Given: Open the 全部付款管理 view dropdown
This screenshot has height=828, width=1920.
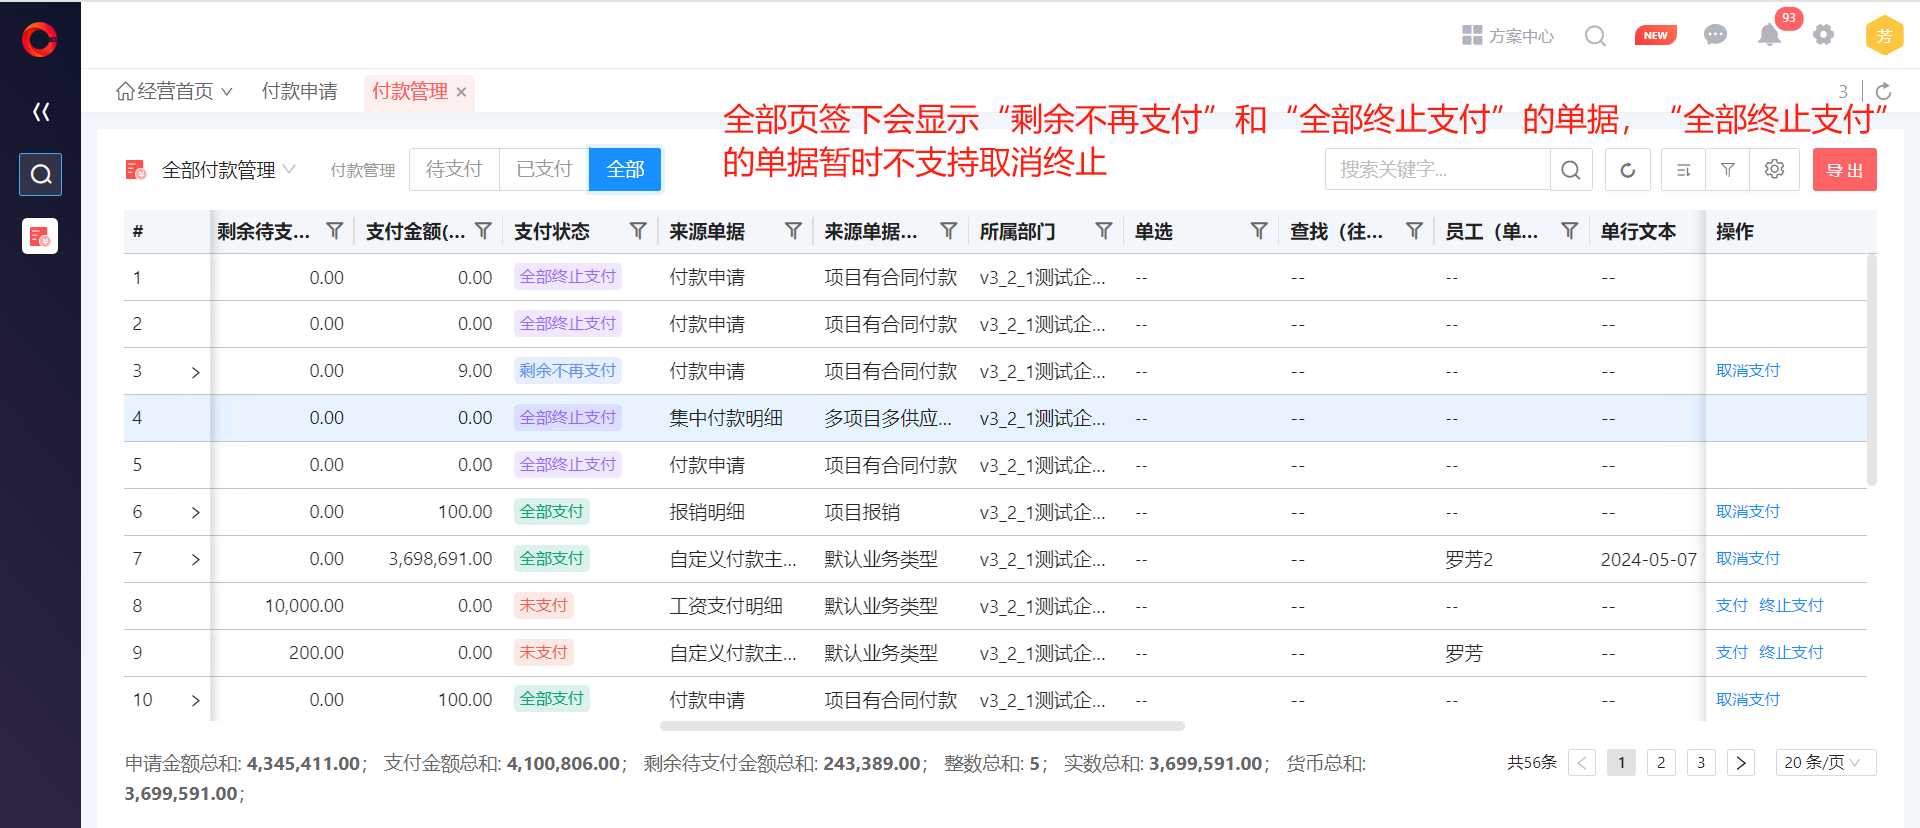Looking at the screenshot, I should [229, 170].
